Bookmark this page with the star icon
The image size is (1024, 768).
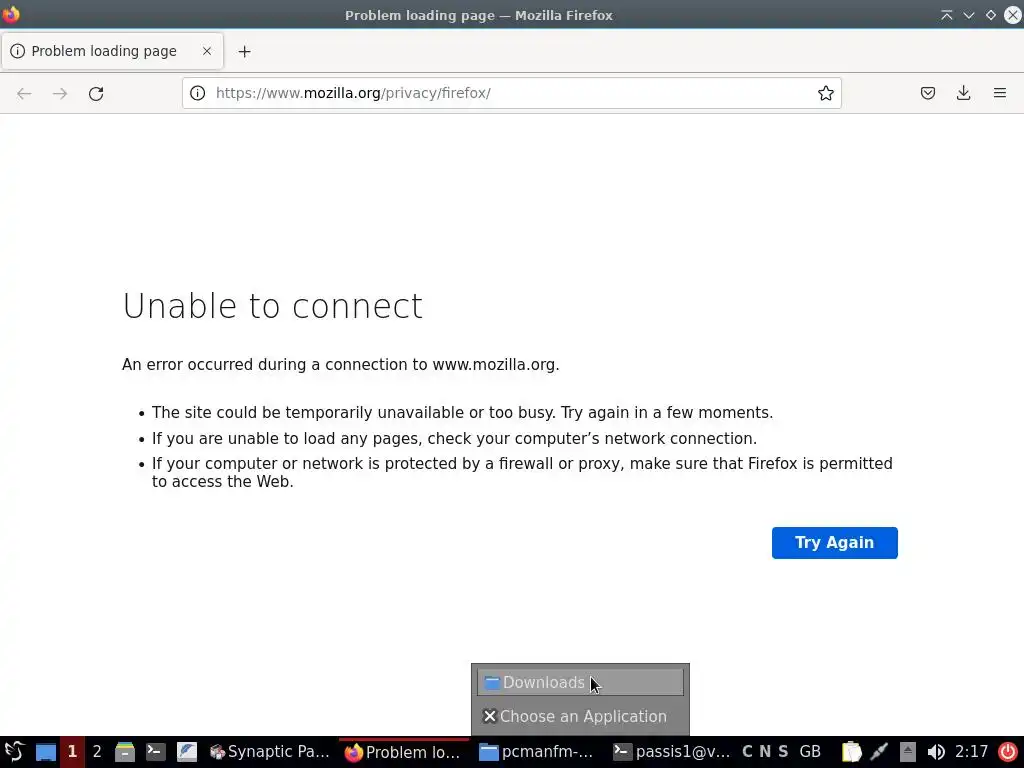[x=825, y=93]
